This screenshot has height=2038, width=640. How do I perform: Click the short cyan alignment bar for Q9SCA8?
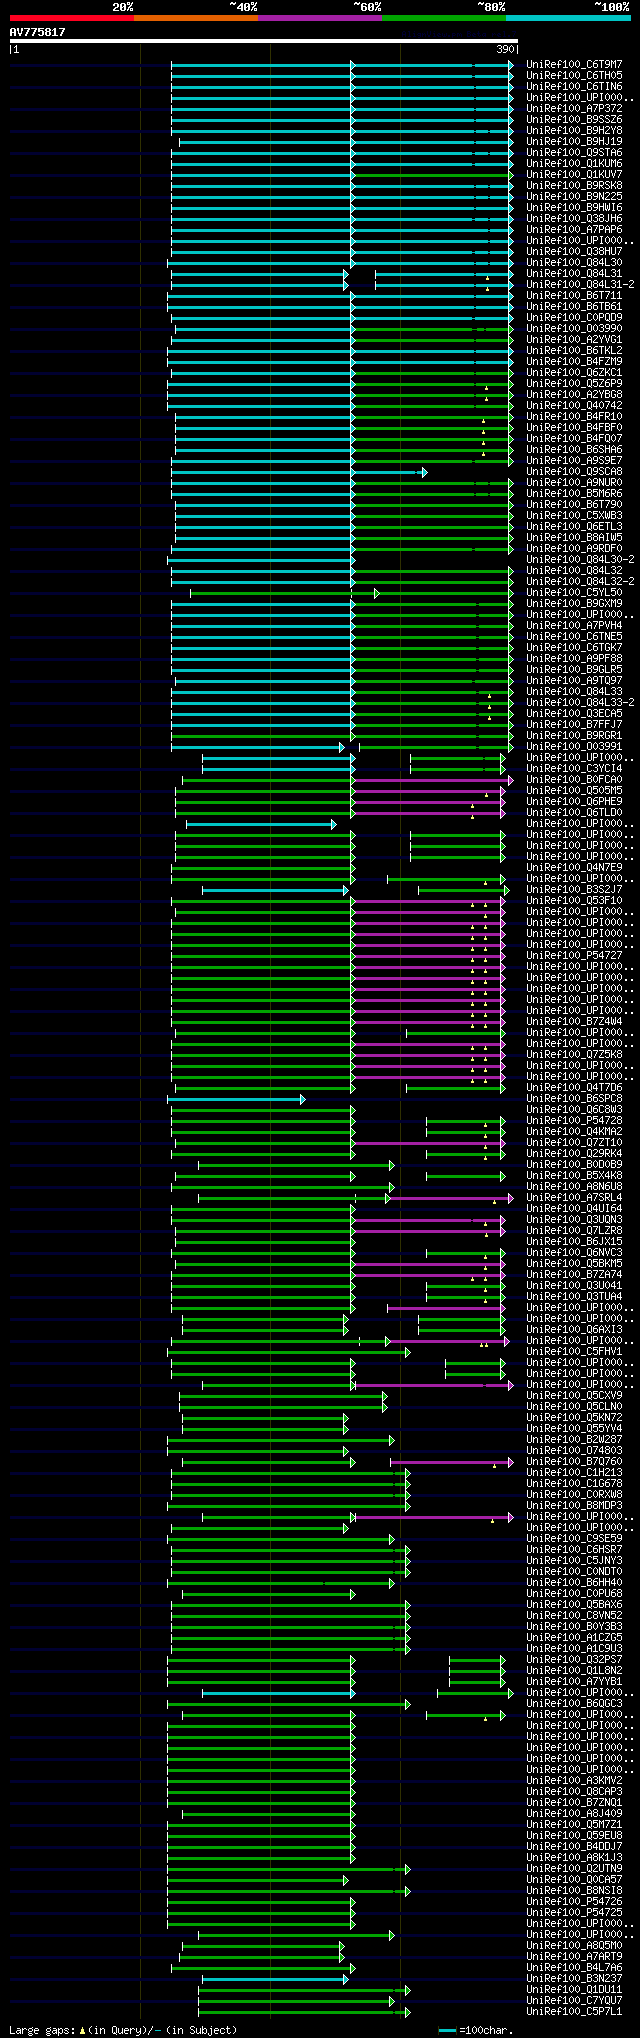[389, 472]
